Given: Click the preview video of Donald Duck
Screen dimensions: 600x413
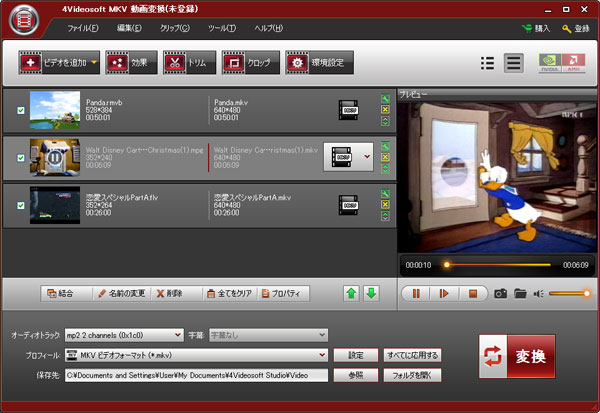Looking at the screenshot, I should [497, 177].
